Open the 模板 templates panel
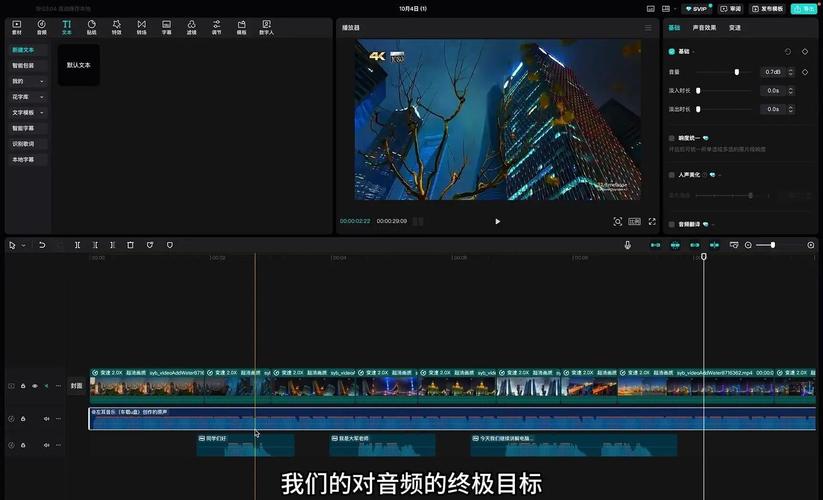This screenshot has width=823, height=500. pyautogui.click(x=241, y=27)
